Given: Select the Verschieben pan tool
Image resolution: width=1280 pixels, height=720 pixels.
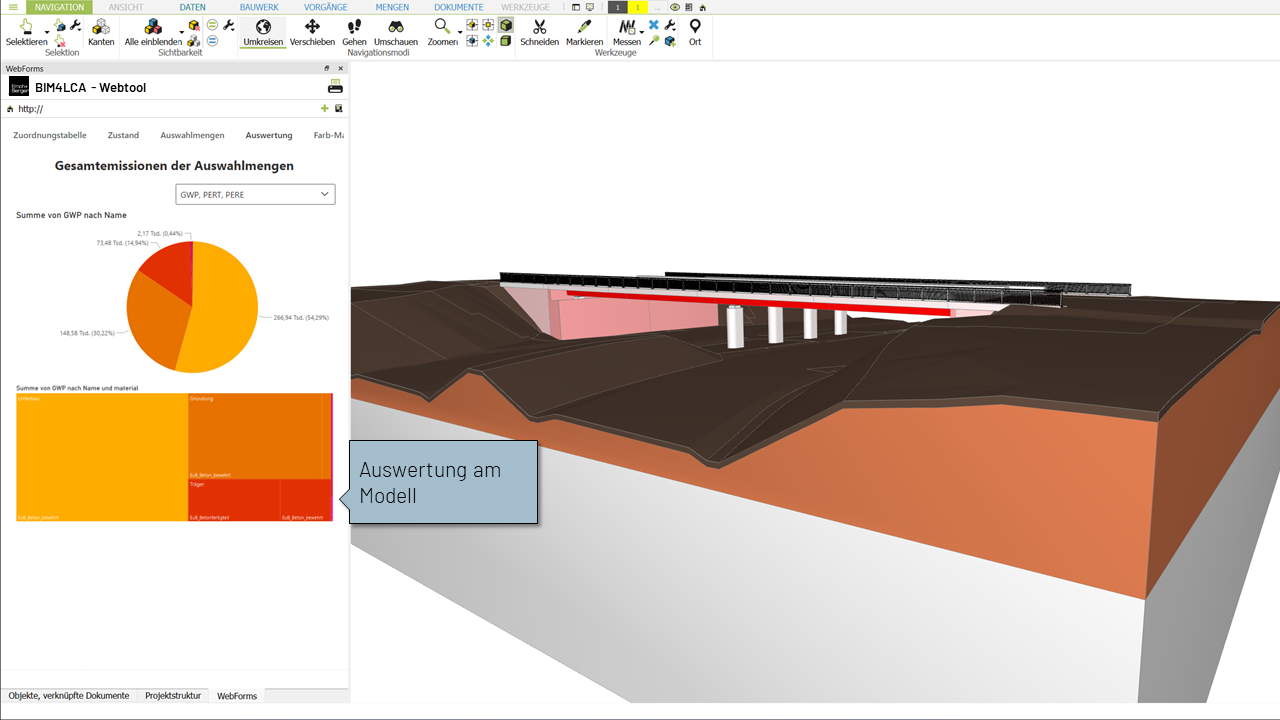Looking at the screenshot, I should [x=312, y=32].
